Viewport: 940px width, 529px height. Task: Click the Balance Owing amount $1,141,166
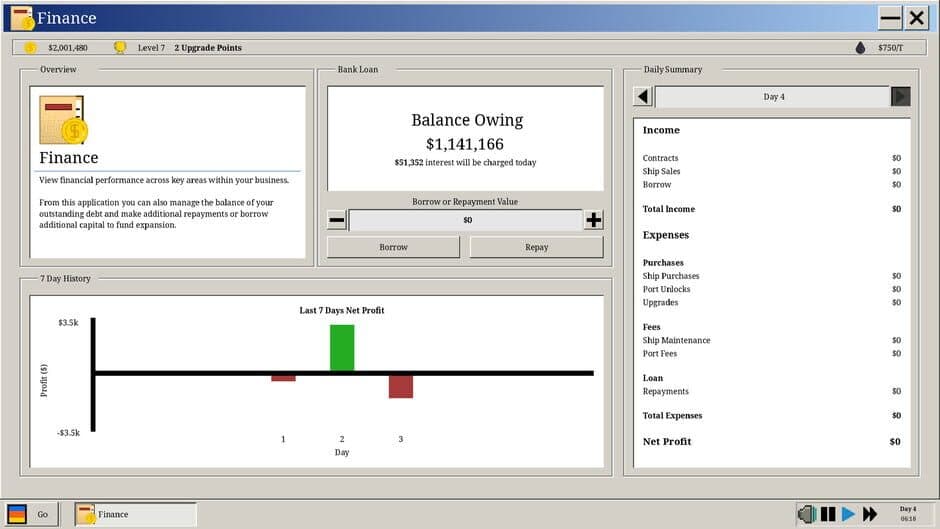pos(465,144)
